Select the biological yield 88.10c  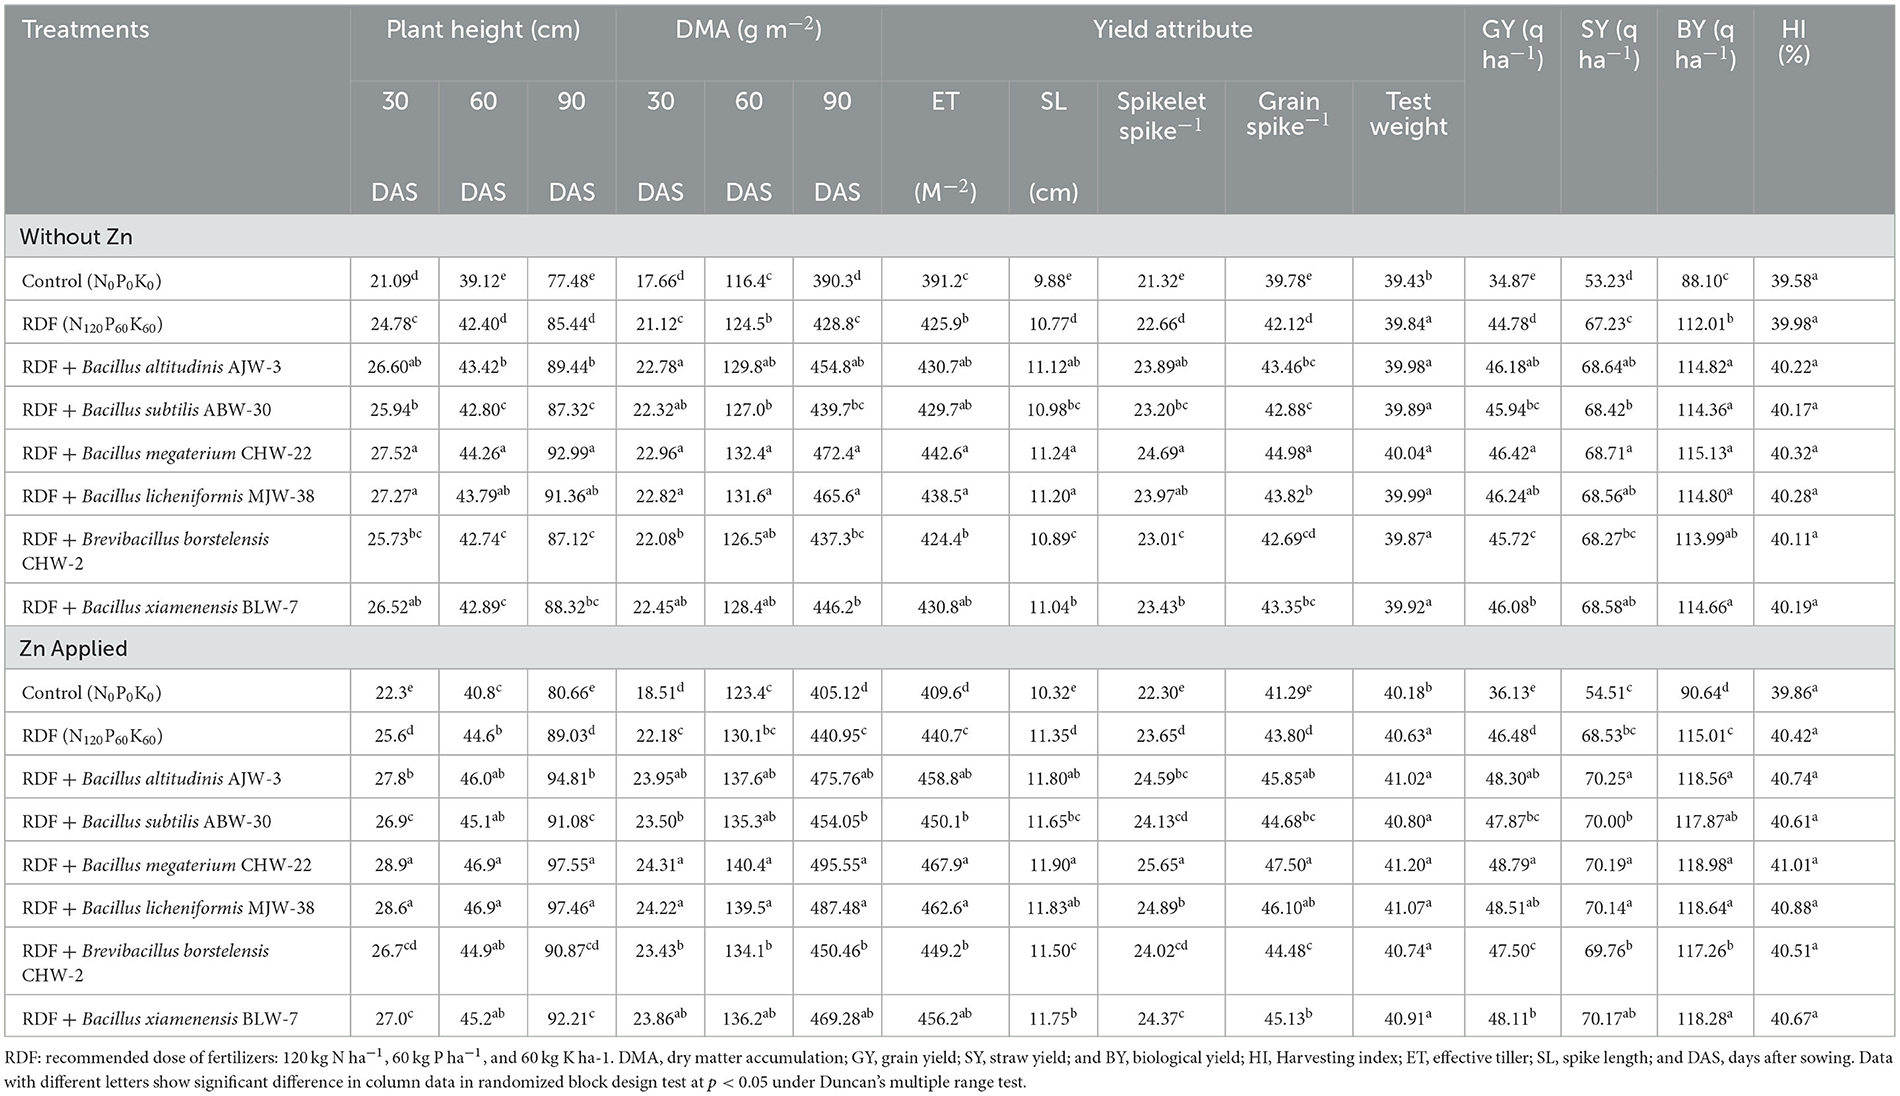coord(1705,280)
